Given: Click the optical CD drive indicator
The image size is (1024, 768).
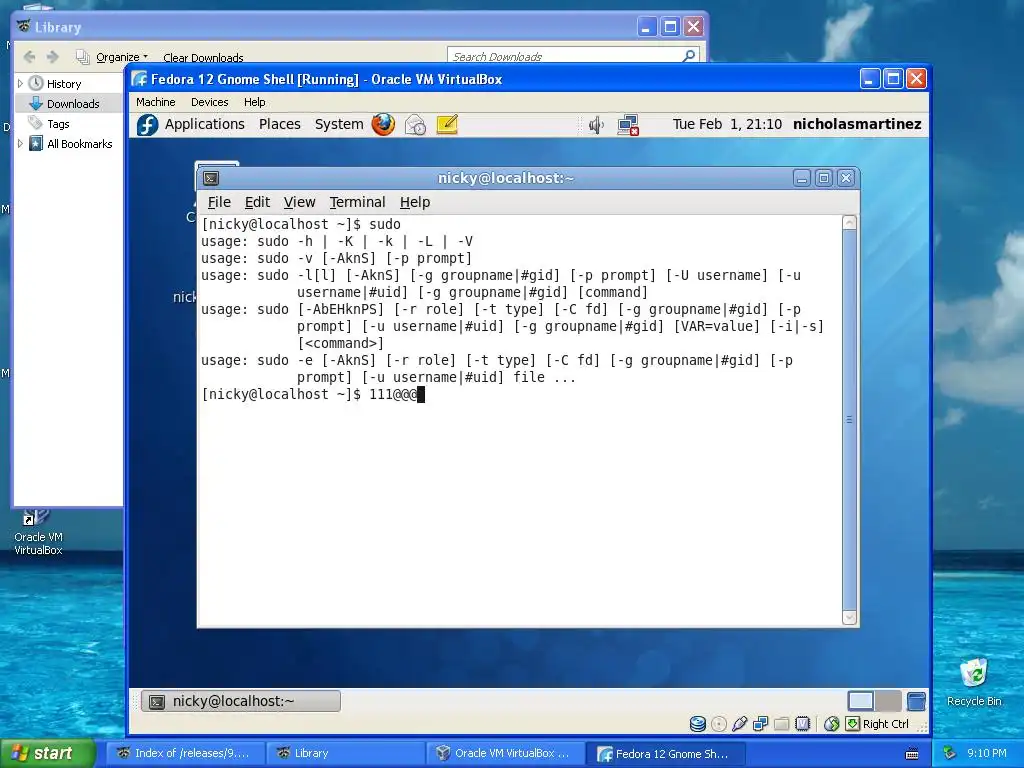Looking at the screenshot, I should click(718, 724).
